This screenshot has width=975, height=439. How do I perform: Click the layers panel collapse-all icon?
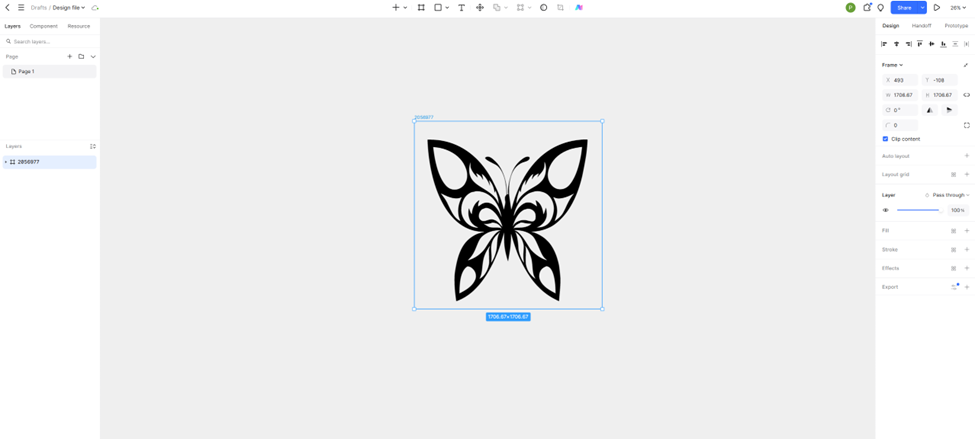click(93, 147)
